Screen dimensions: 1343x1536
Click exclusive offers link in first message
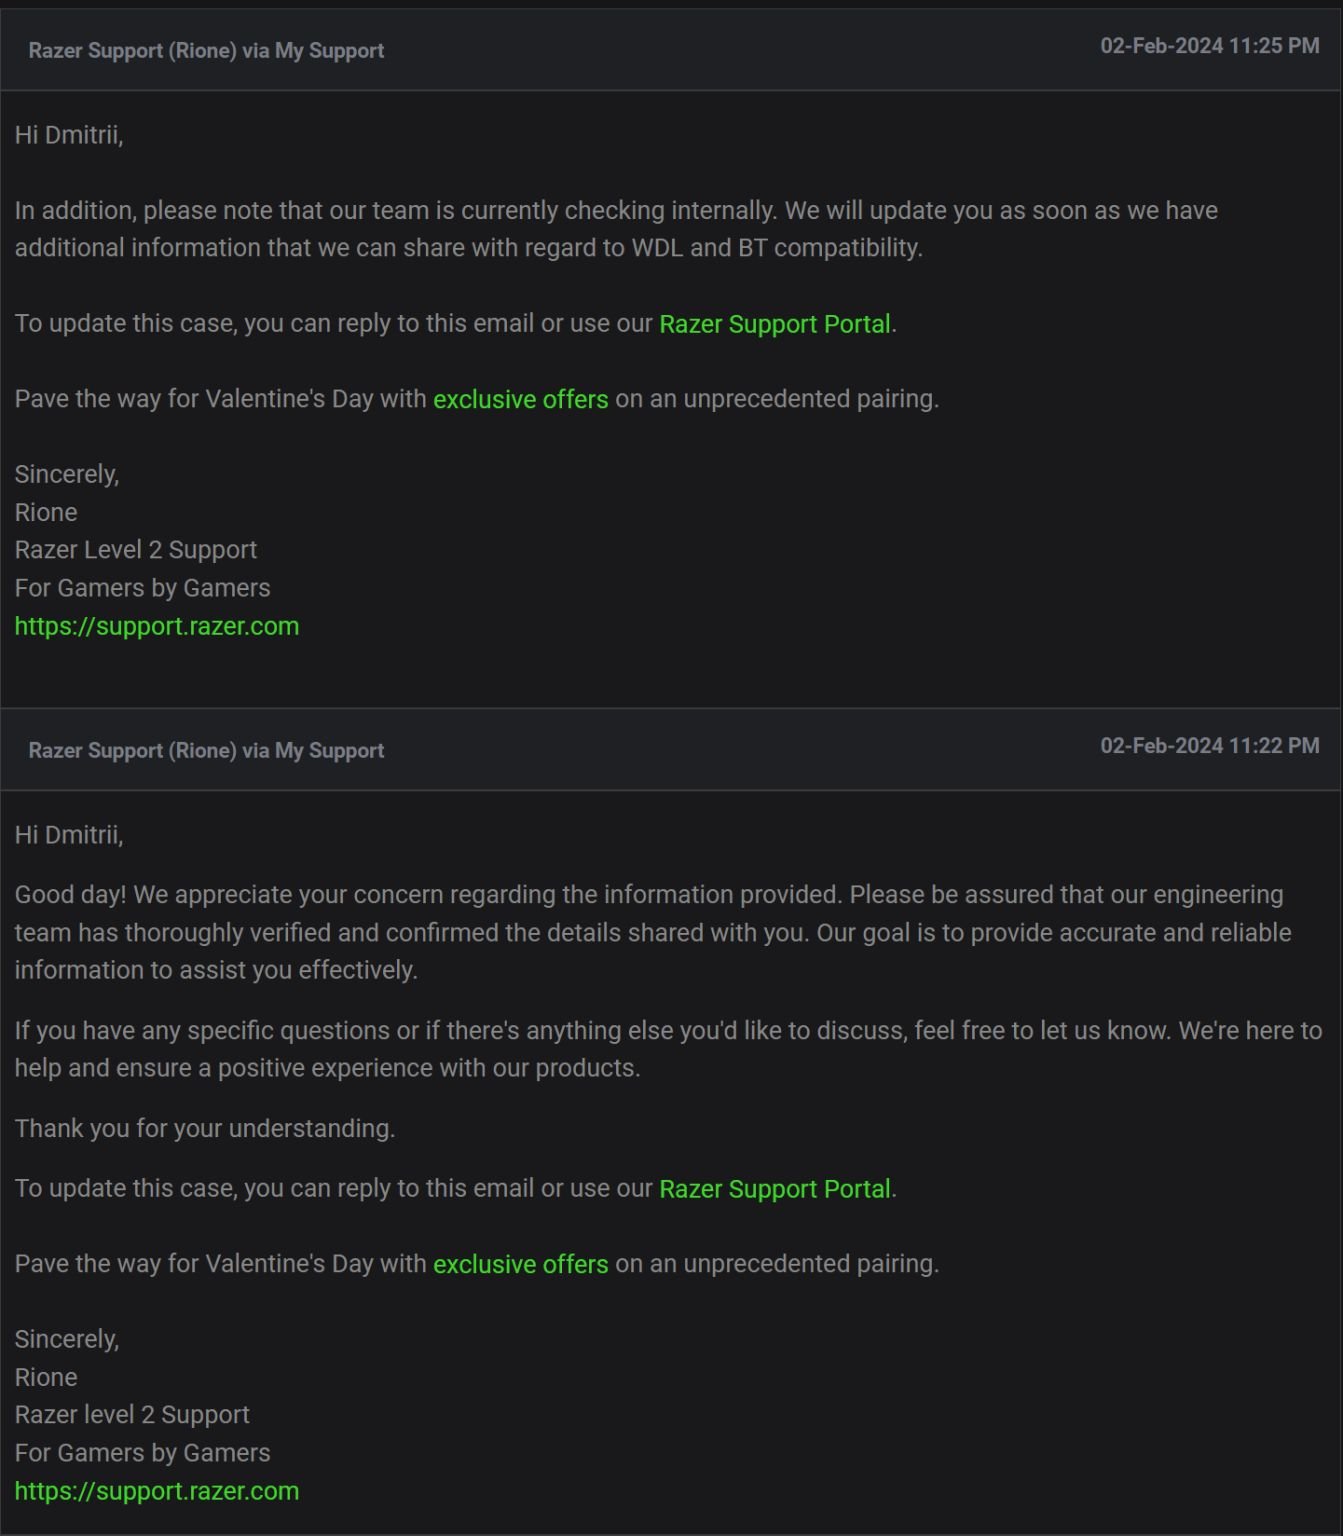(x=520, y=399)
